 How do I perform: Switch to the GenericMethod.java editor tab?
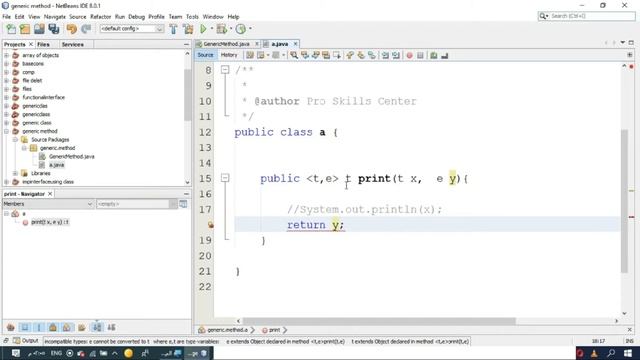[226, 44]
